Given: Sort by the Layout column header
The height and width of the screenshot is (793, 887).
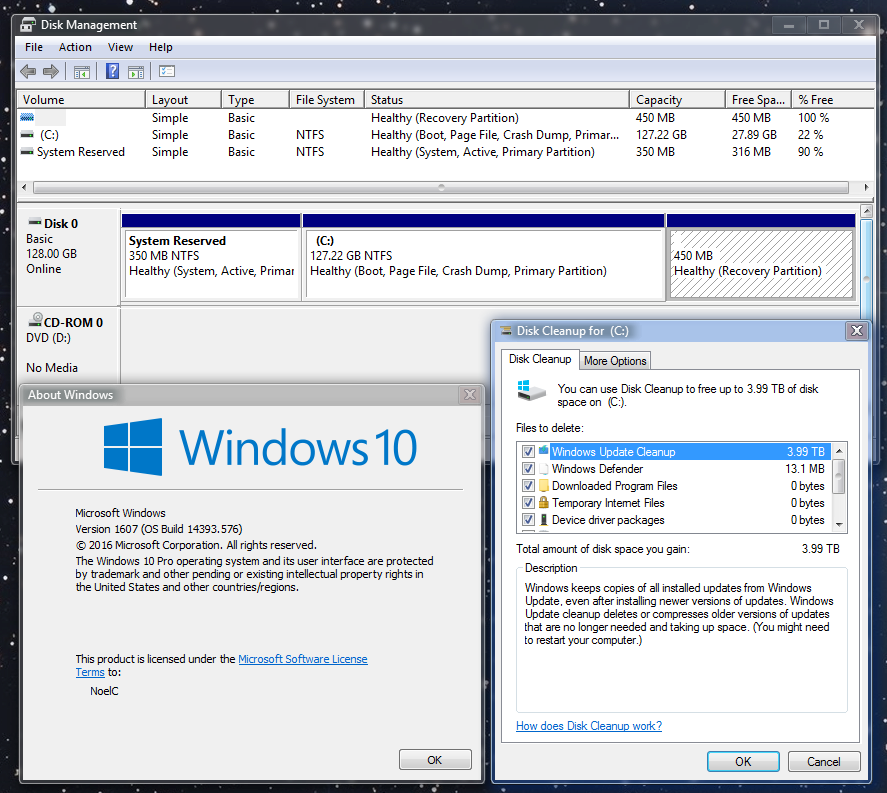Looking at the screenshot, I should click(183, 100).
